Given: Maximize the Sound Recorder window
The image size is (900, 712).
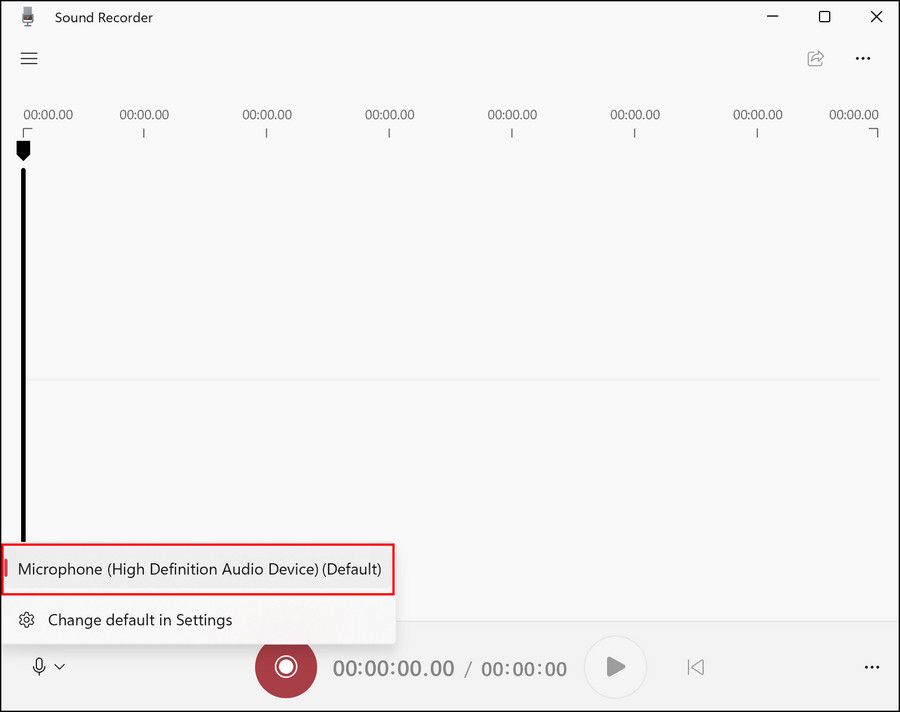Looking at the screenshot, I should pyautogui.click(x=824, y=17).
